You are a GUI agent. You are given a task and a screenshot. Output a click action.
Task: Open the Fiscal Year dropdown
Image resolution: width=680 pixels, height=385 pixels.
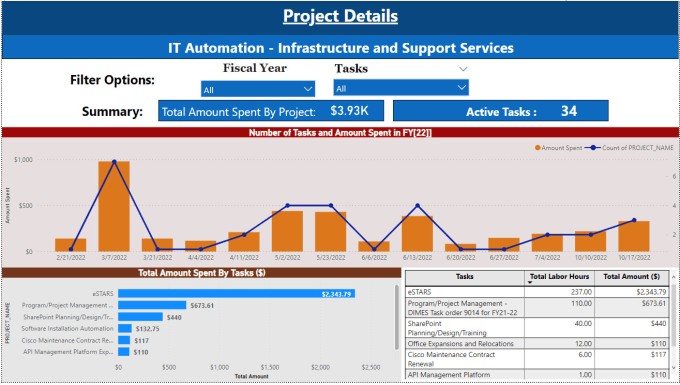coord(258,89)
